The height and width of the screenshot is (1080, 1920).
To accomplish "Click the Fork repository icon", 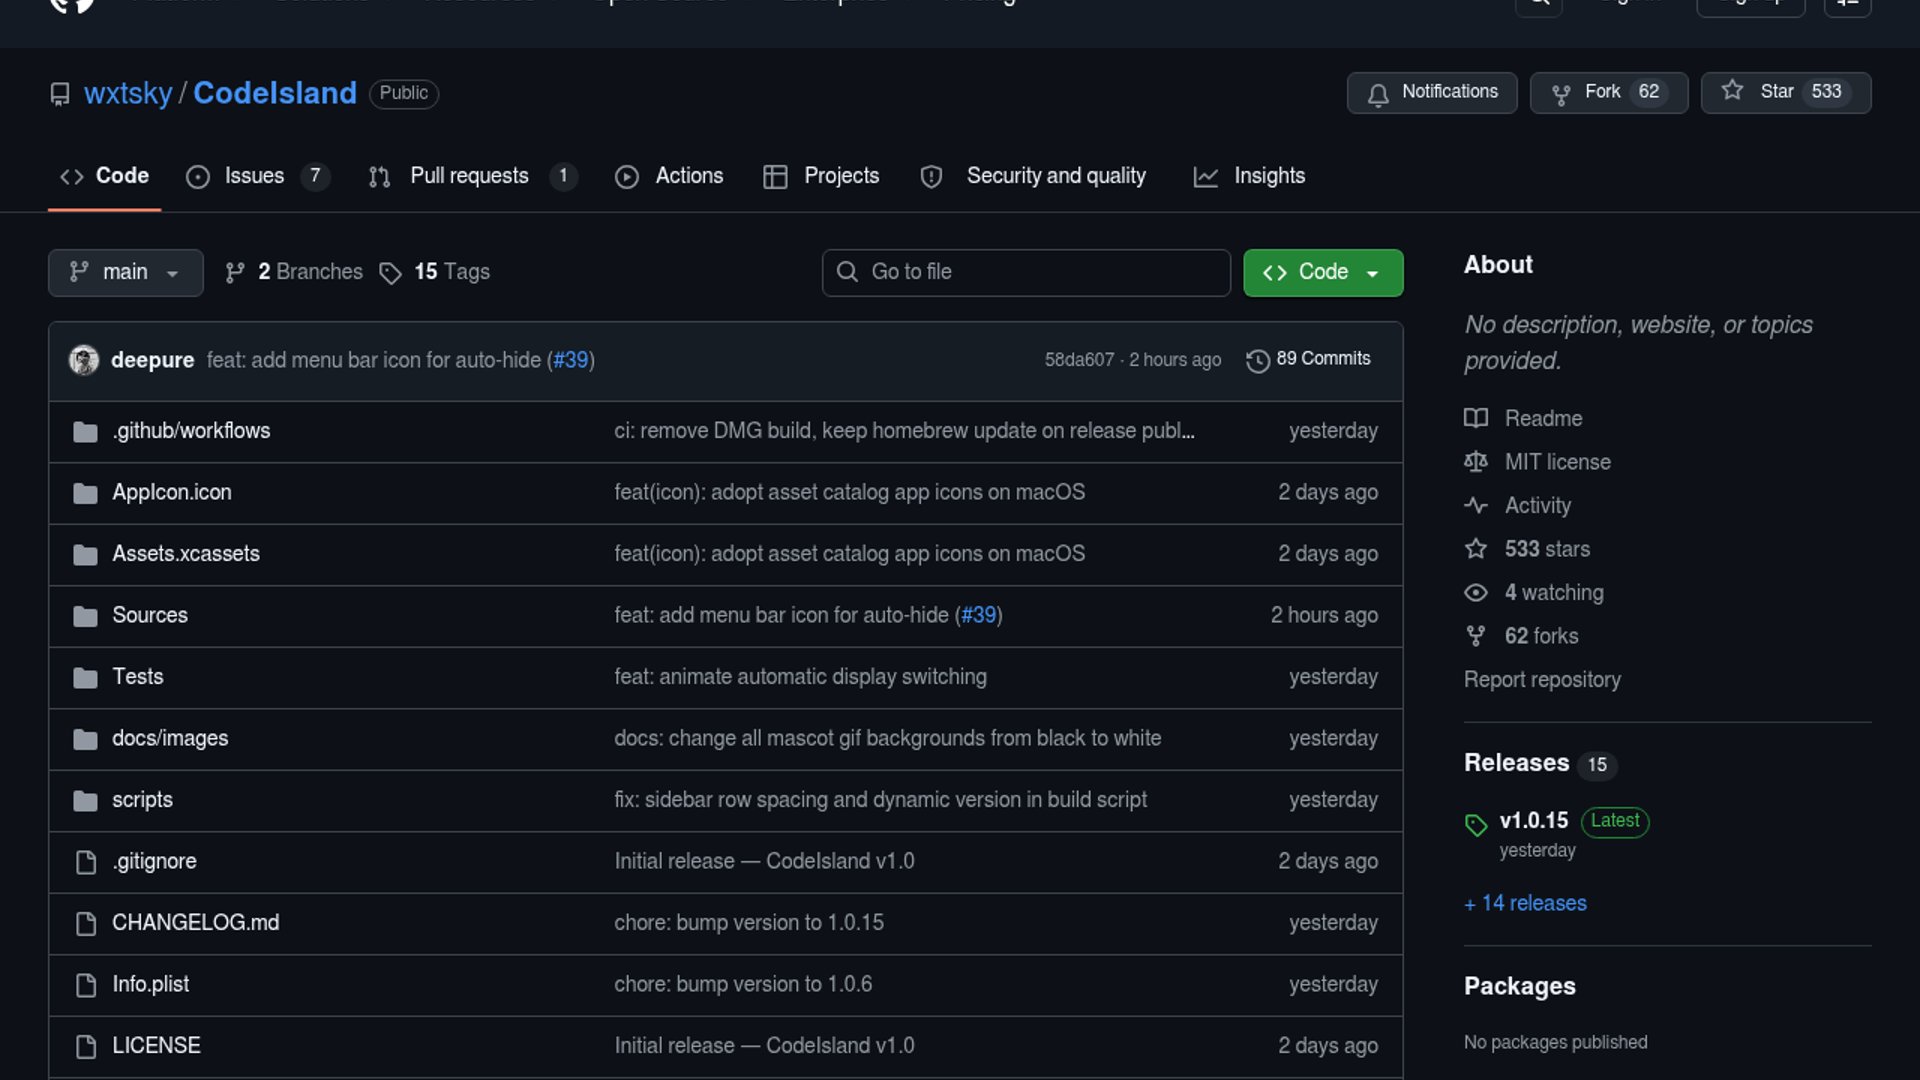I will [x=1560, y=94].
